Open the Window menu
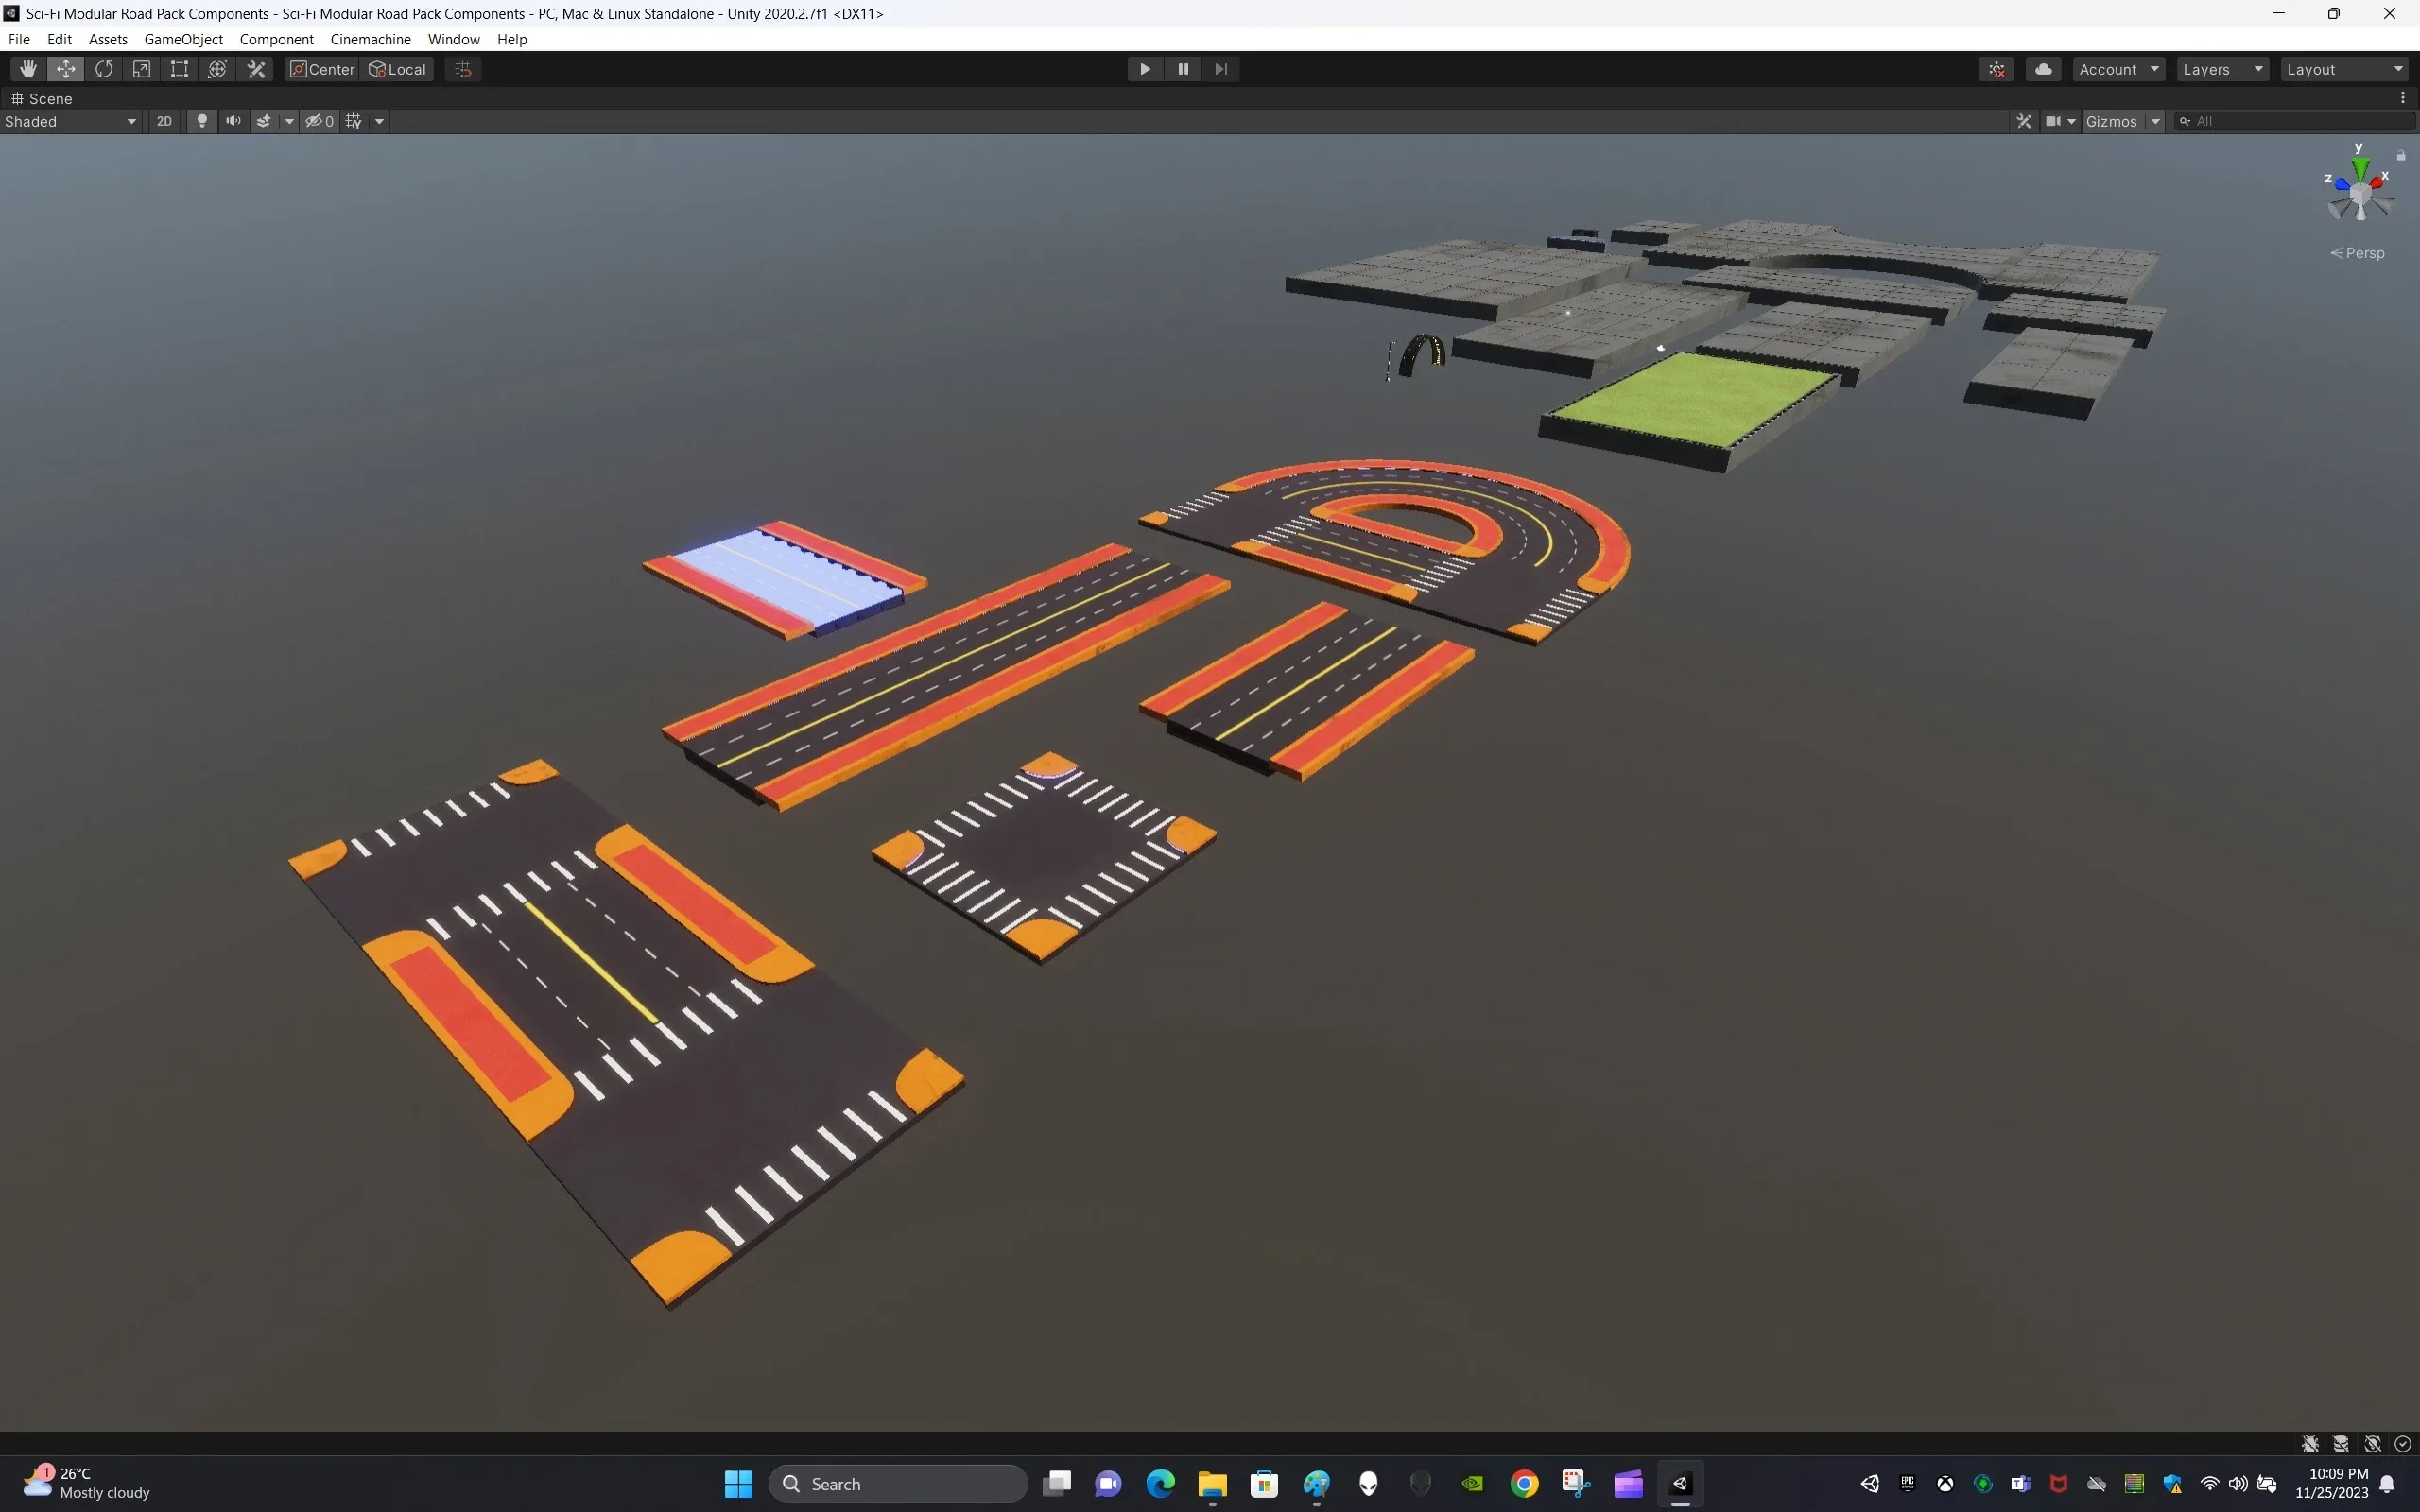The image size is (2420, 1512). [x=453, y=39]
